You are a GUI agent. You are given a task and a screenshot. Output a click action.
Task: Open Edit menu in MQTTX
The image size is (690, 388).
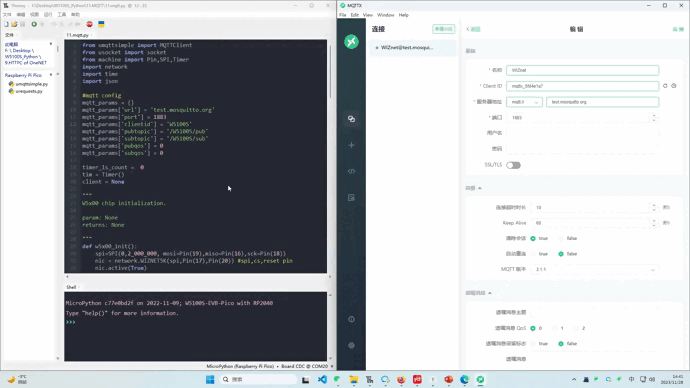click(355, 15)
